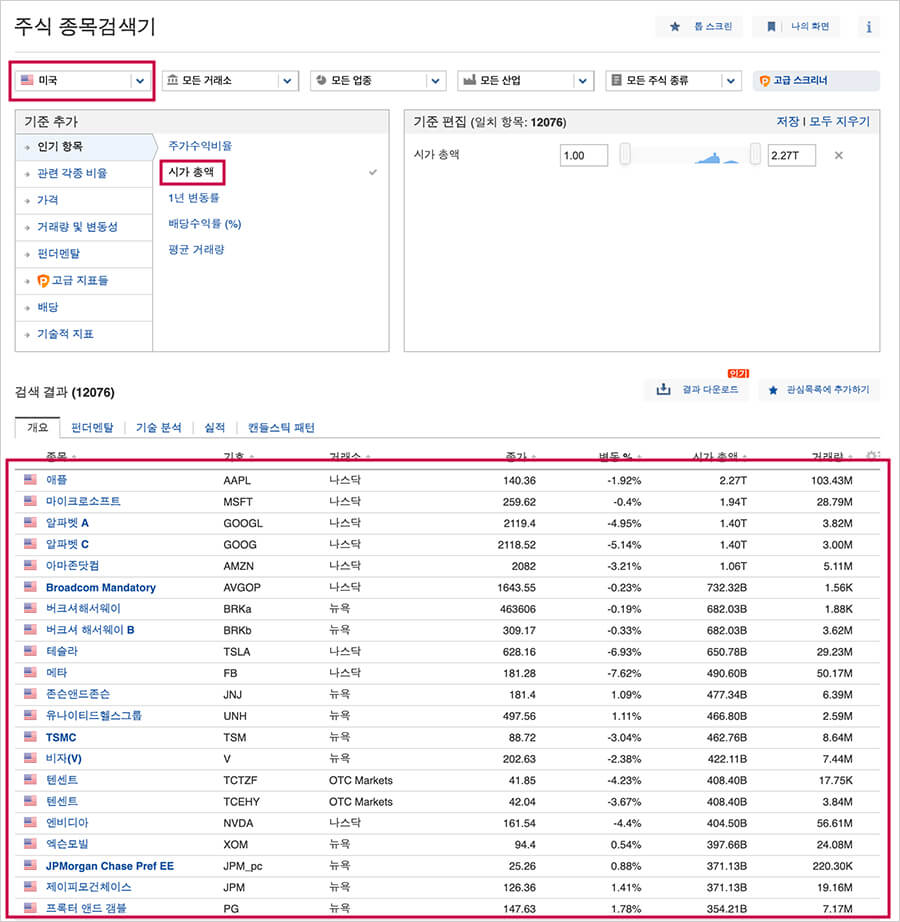This screenshot has width=900, height=922.
Task: Expand the 가격 category
Action: pyautogui.click(x=84, y=200)
